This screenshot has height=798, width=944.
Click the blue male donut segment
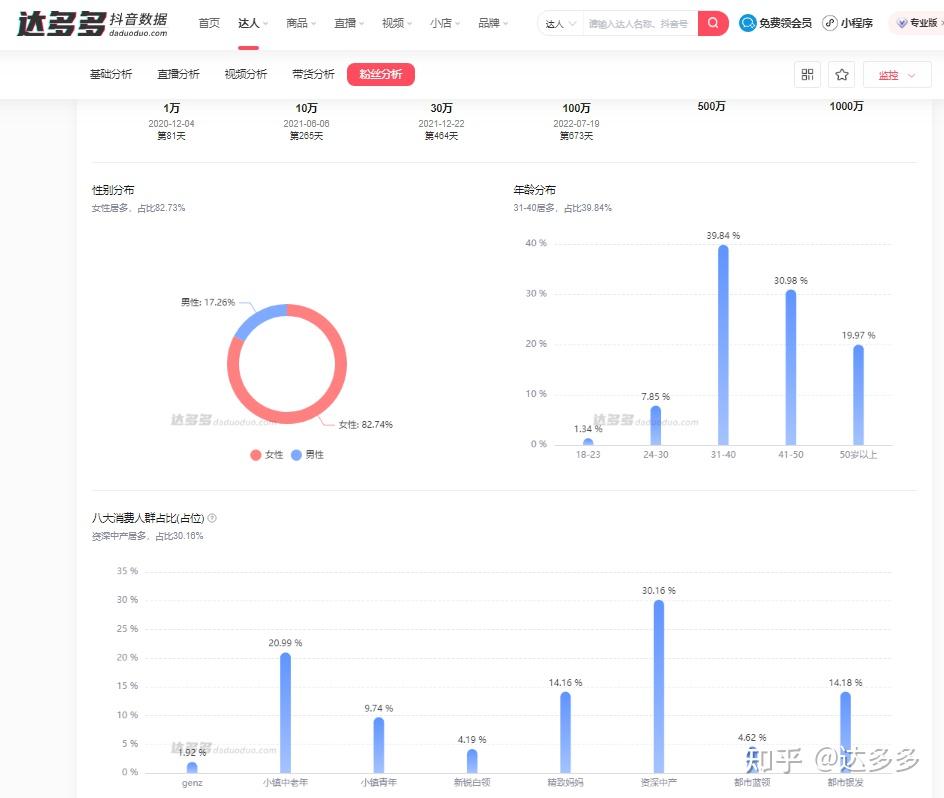258,319
